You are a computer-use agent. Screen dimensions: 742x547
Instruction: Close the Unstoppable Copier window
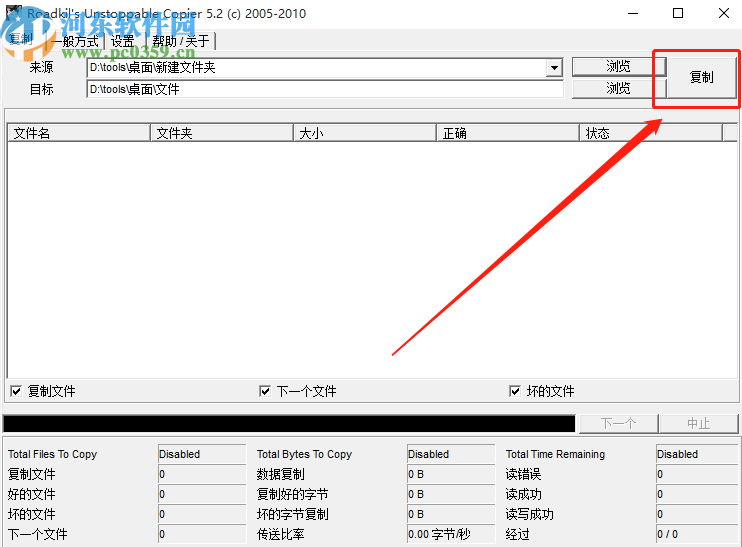click(724, 13)
